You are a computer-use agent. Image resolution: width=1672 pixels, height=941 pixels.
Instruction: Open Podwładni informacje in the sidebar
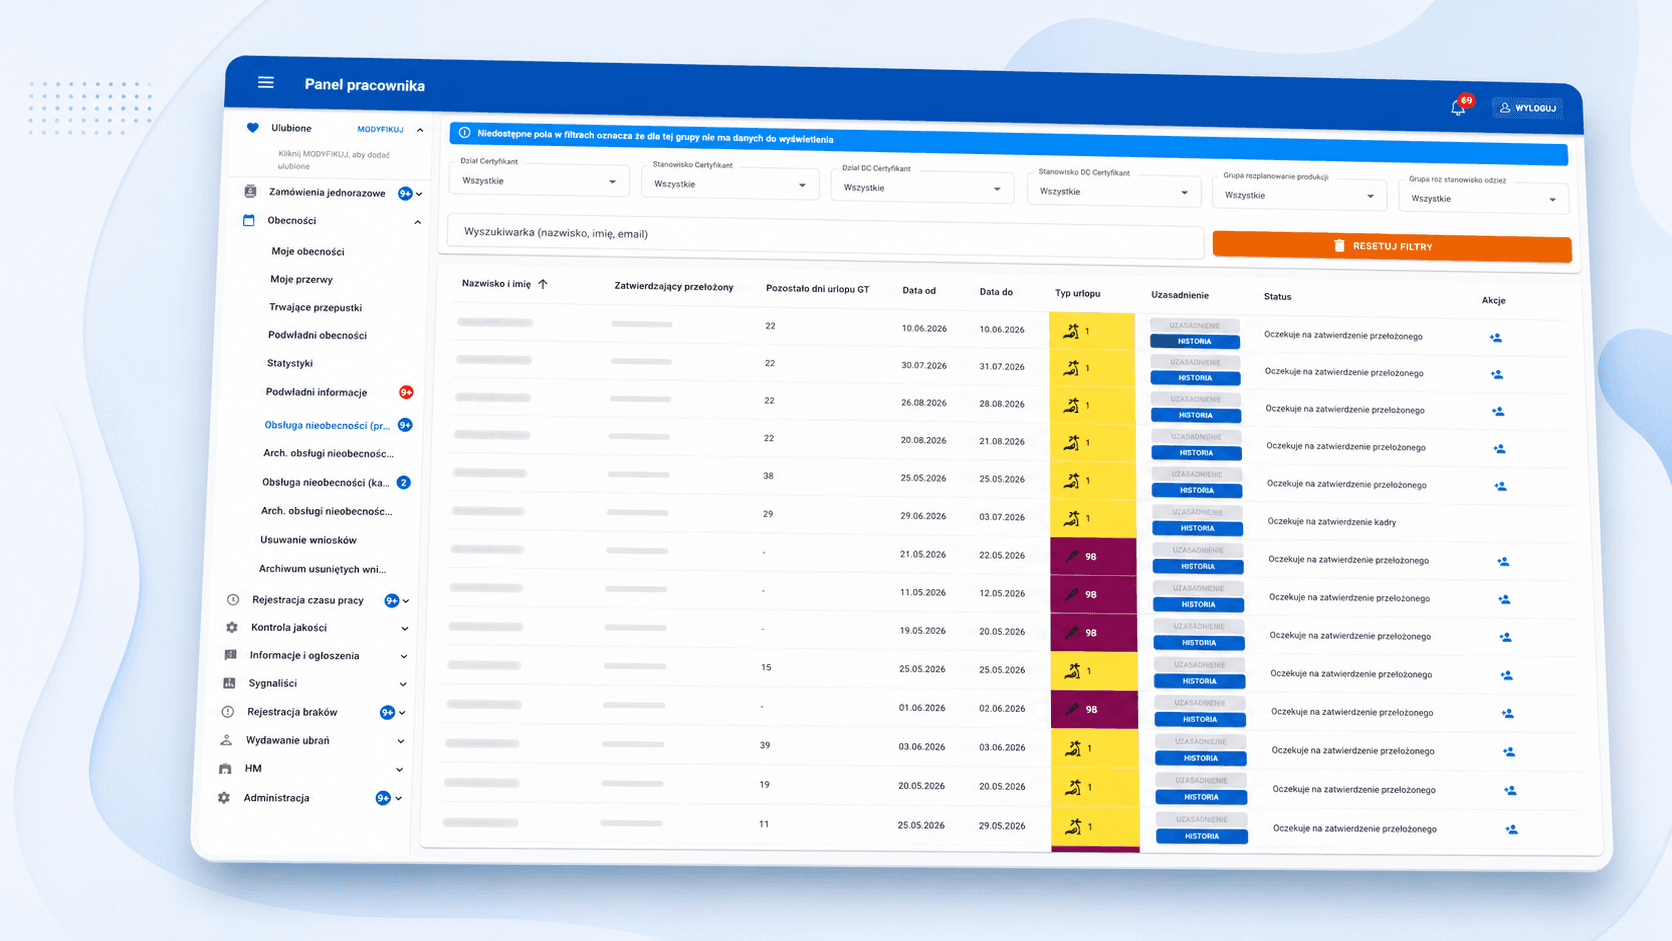click(x=316, y=393)
